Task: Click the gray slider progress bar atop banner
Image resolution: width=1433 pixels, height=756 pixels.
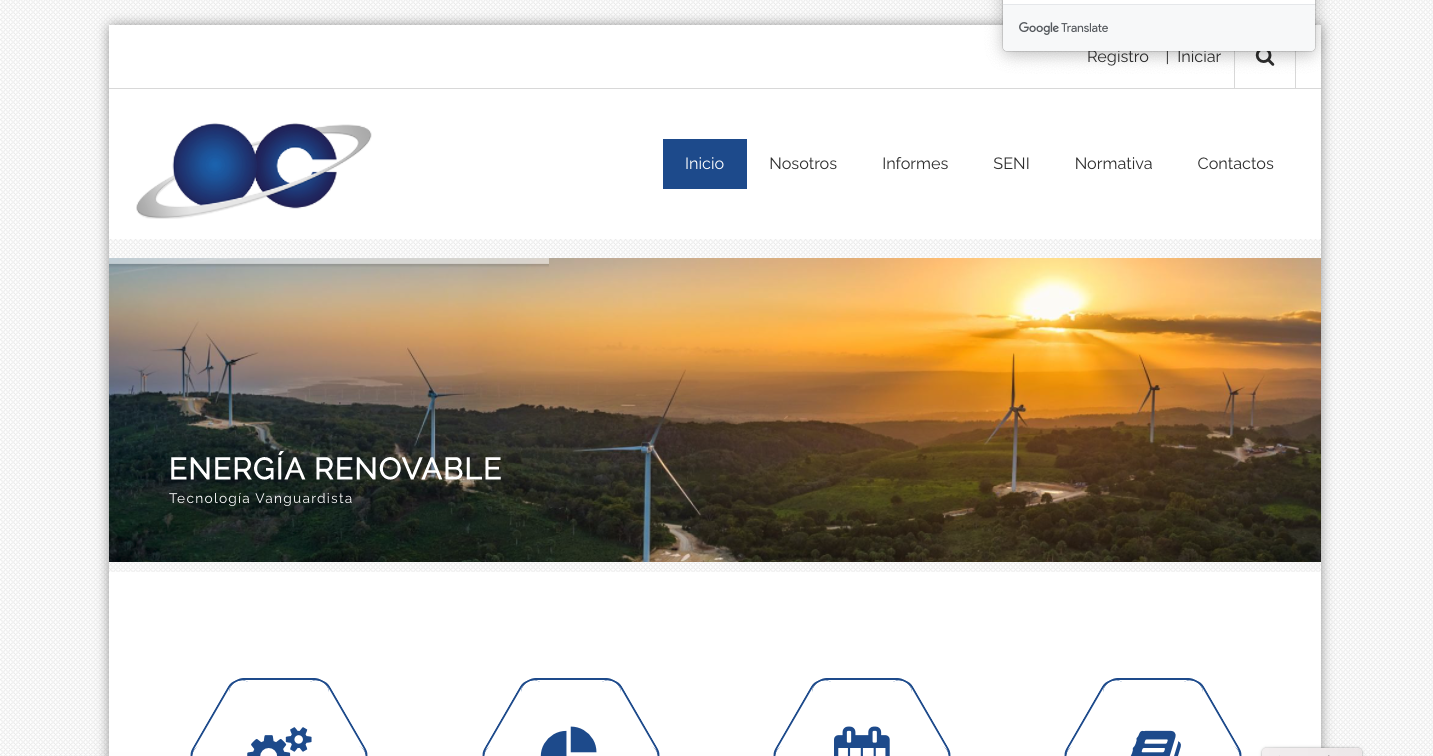Action: tap(329, 261)
